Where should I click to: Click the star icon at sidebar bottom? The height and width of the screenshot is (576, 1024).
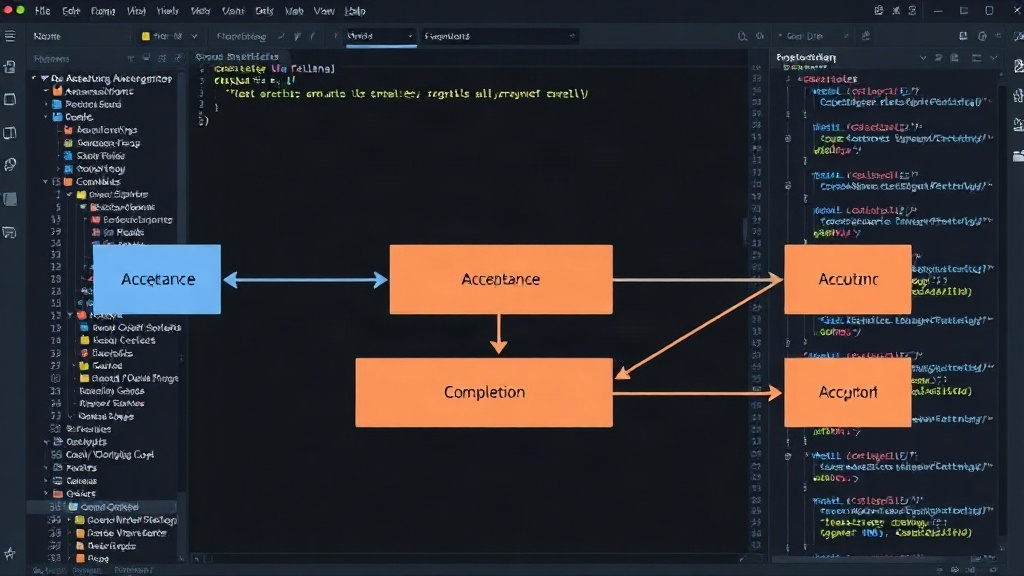click(10, 554)
